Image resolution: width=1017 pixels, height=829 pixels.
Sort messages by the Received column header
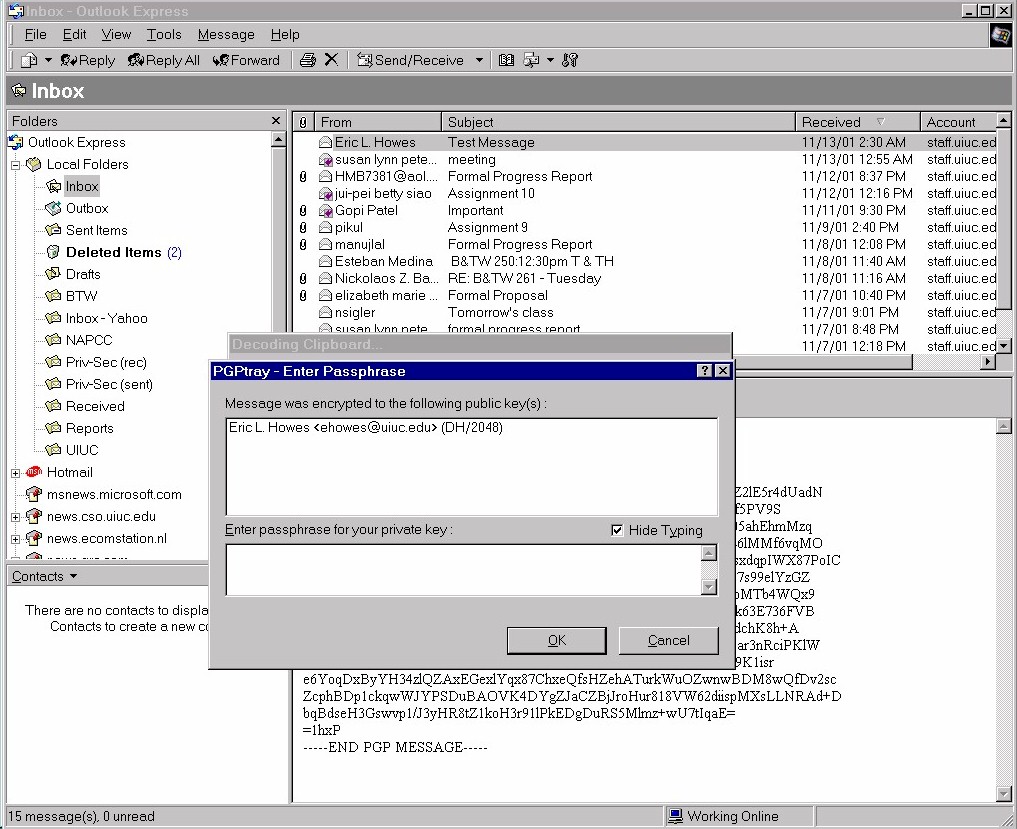858,122
